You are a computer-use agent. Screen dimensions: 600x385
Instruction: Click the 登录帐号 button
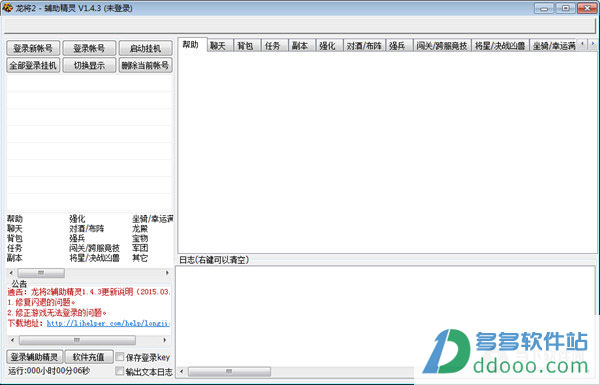pyautogui.click(x=89, y=48)
